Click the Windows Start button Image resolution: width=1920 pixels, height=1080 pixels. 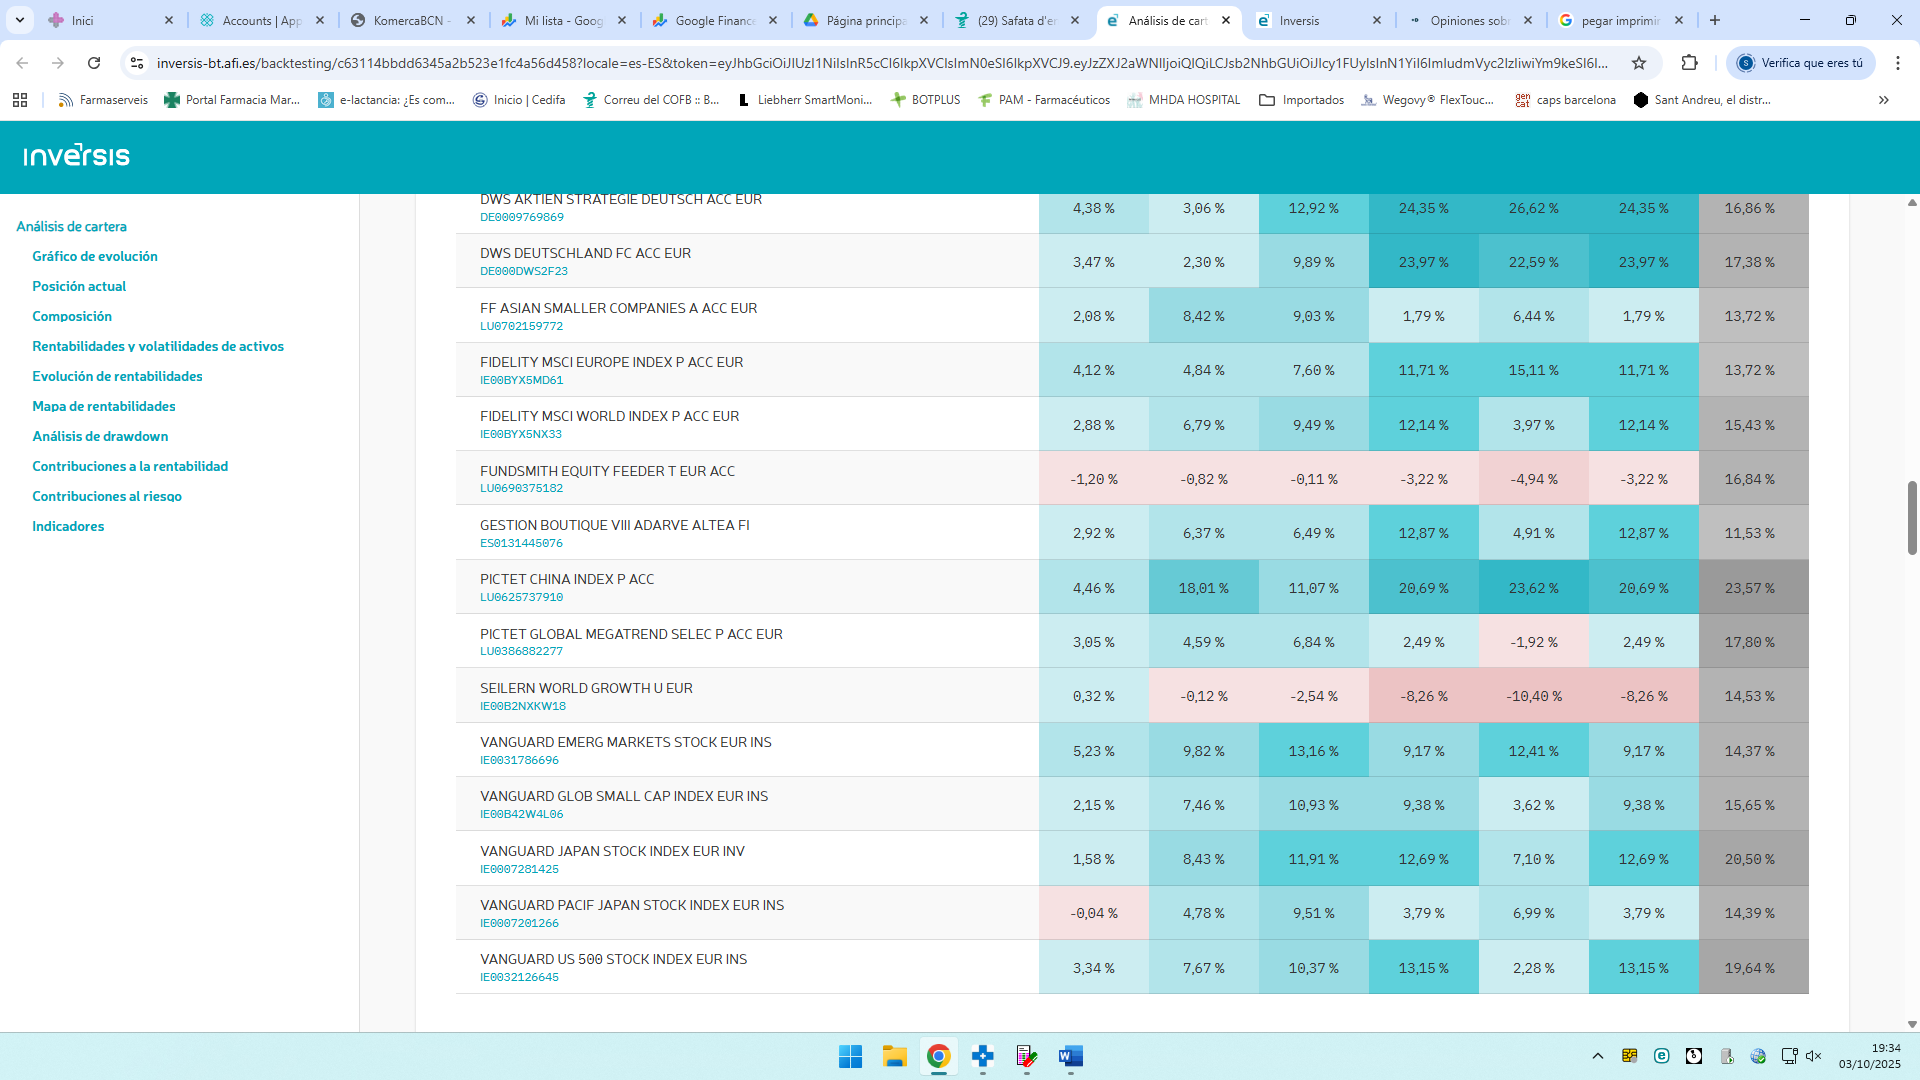(x=850, y=1056)
